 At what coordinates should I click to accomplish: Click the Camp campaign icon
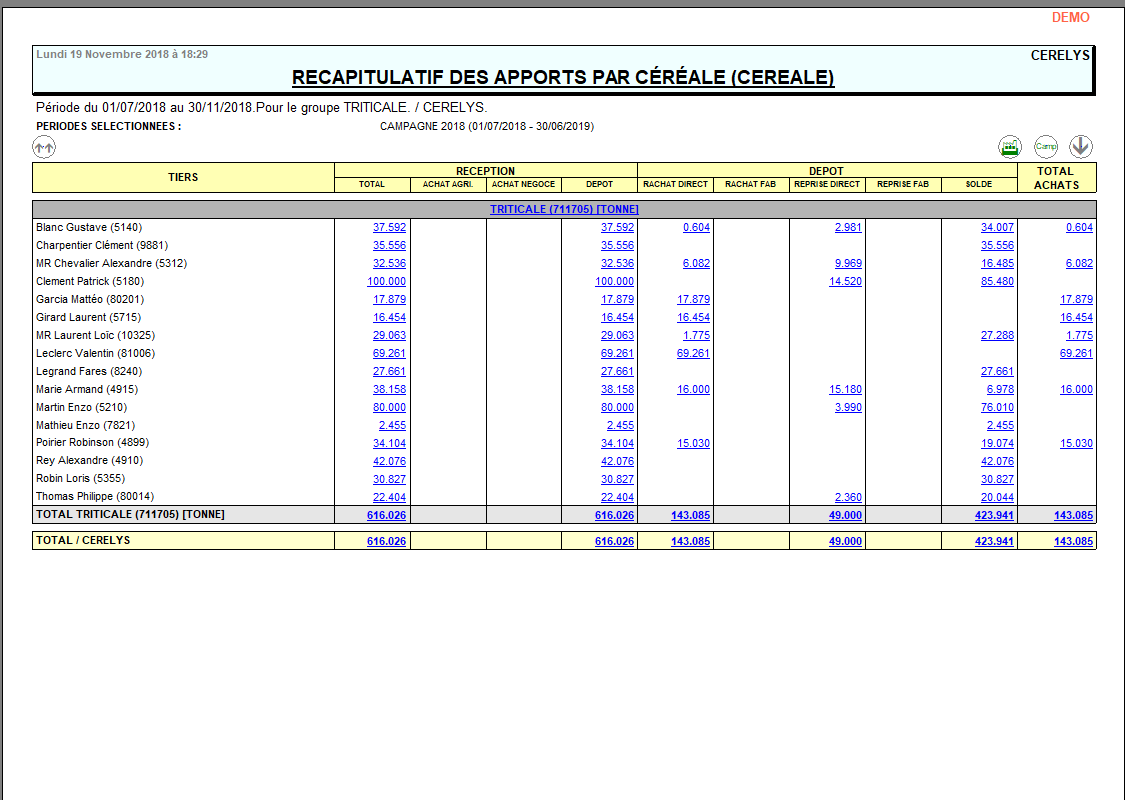point(1045,147)
